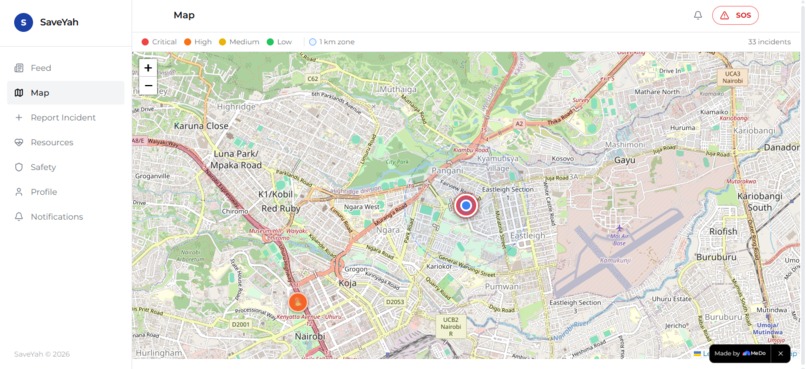Click the 'Hurlingham' map label
Image resolution: width=806 pixels, height=369 pixels.
click(159, 353)
